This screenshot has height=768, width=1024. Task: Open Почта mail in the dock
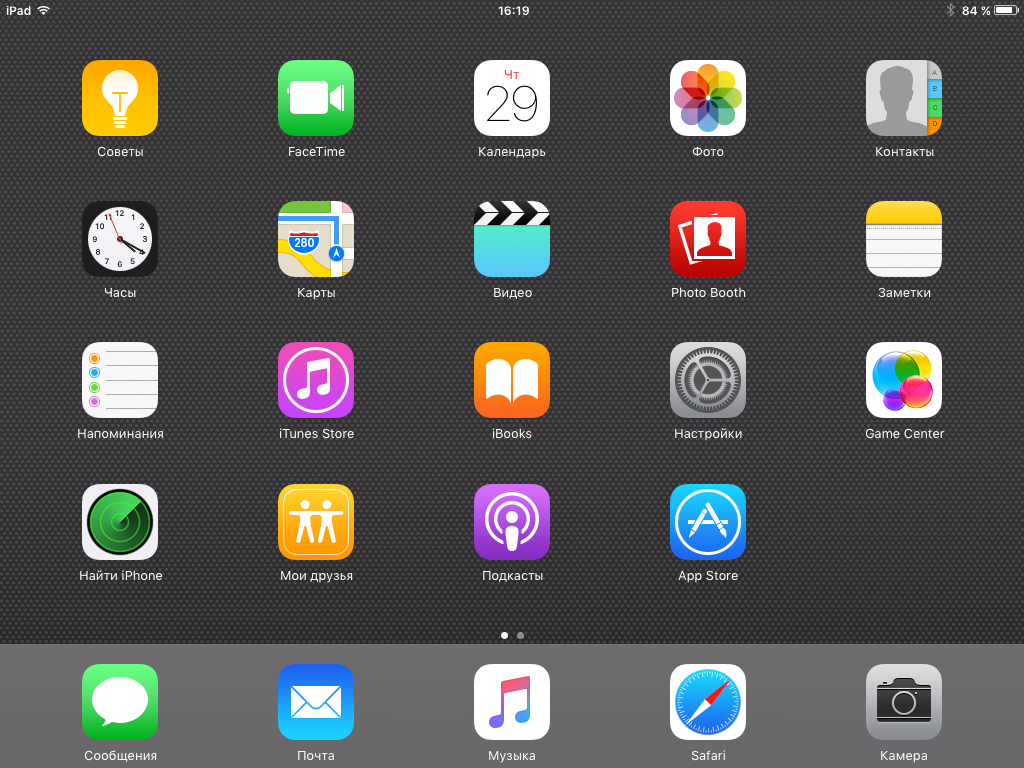316,702
